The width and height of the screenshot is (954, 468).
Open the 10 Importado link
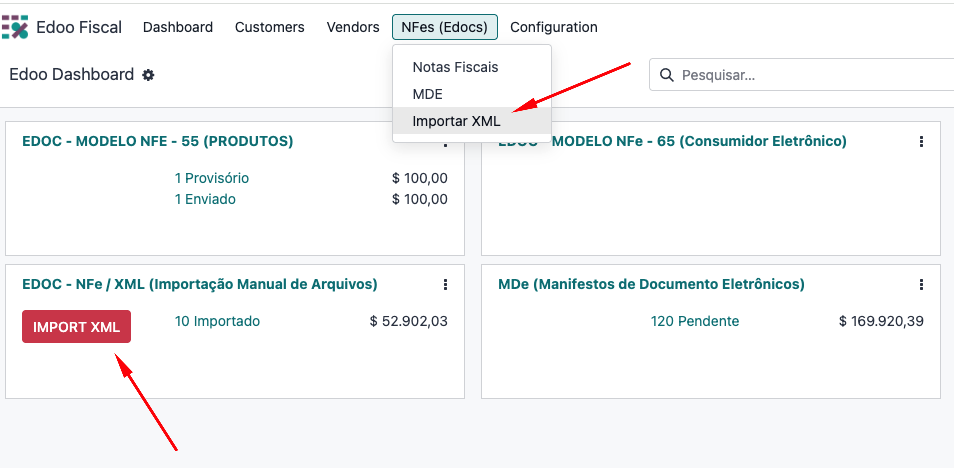click(x=217, y=321)
